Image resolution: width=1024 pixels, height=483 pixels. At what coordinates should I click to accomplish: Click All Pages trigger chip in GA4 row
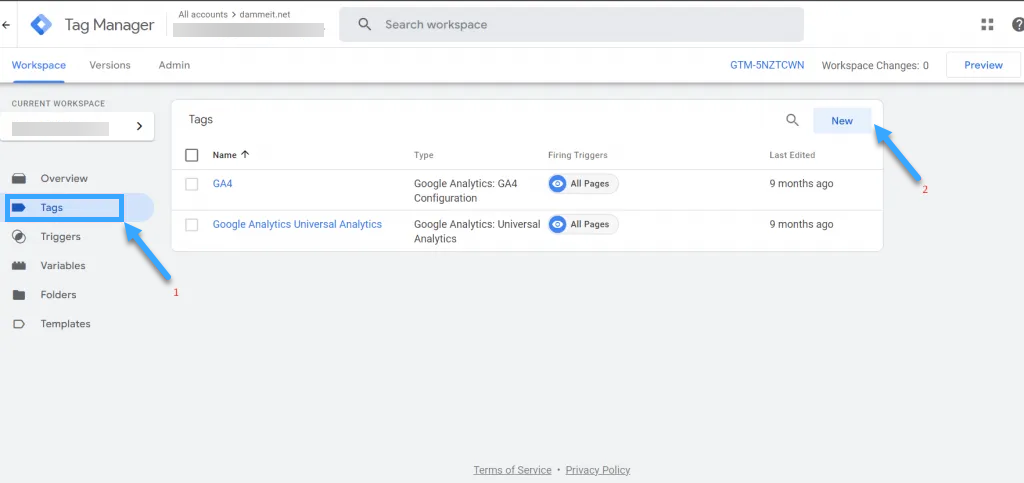[x=583, y=184]
